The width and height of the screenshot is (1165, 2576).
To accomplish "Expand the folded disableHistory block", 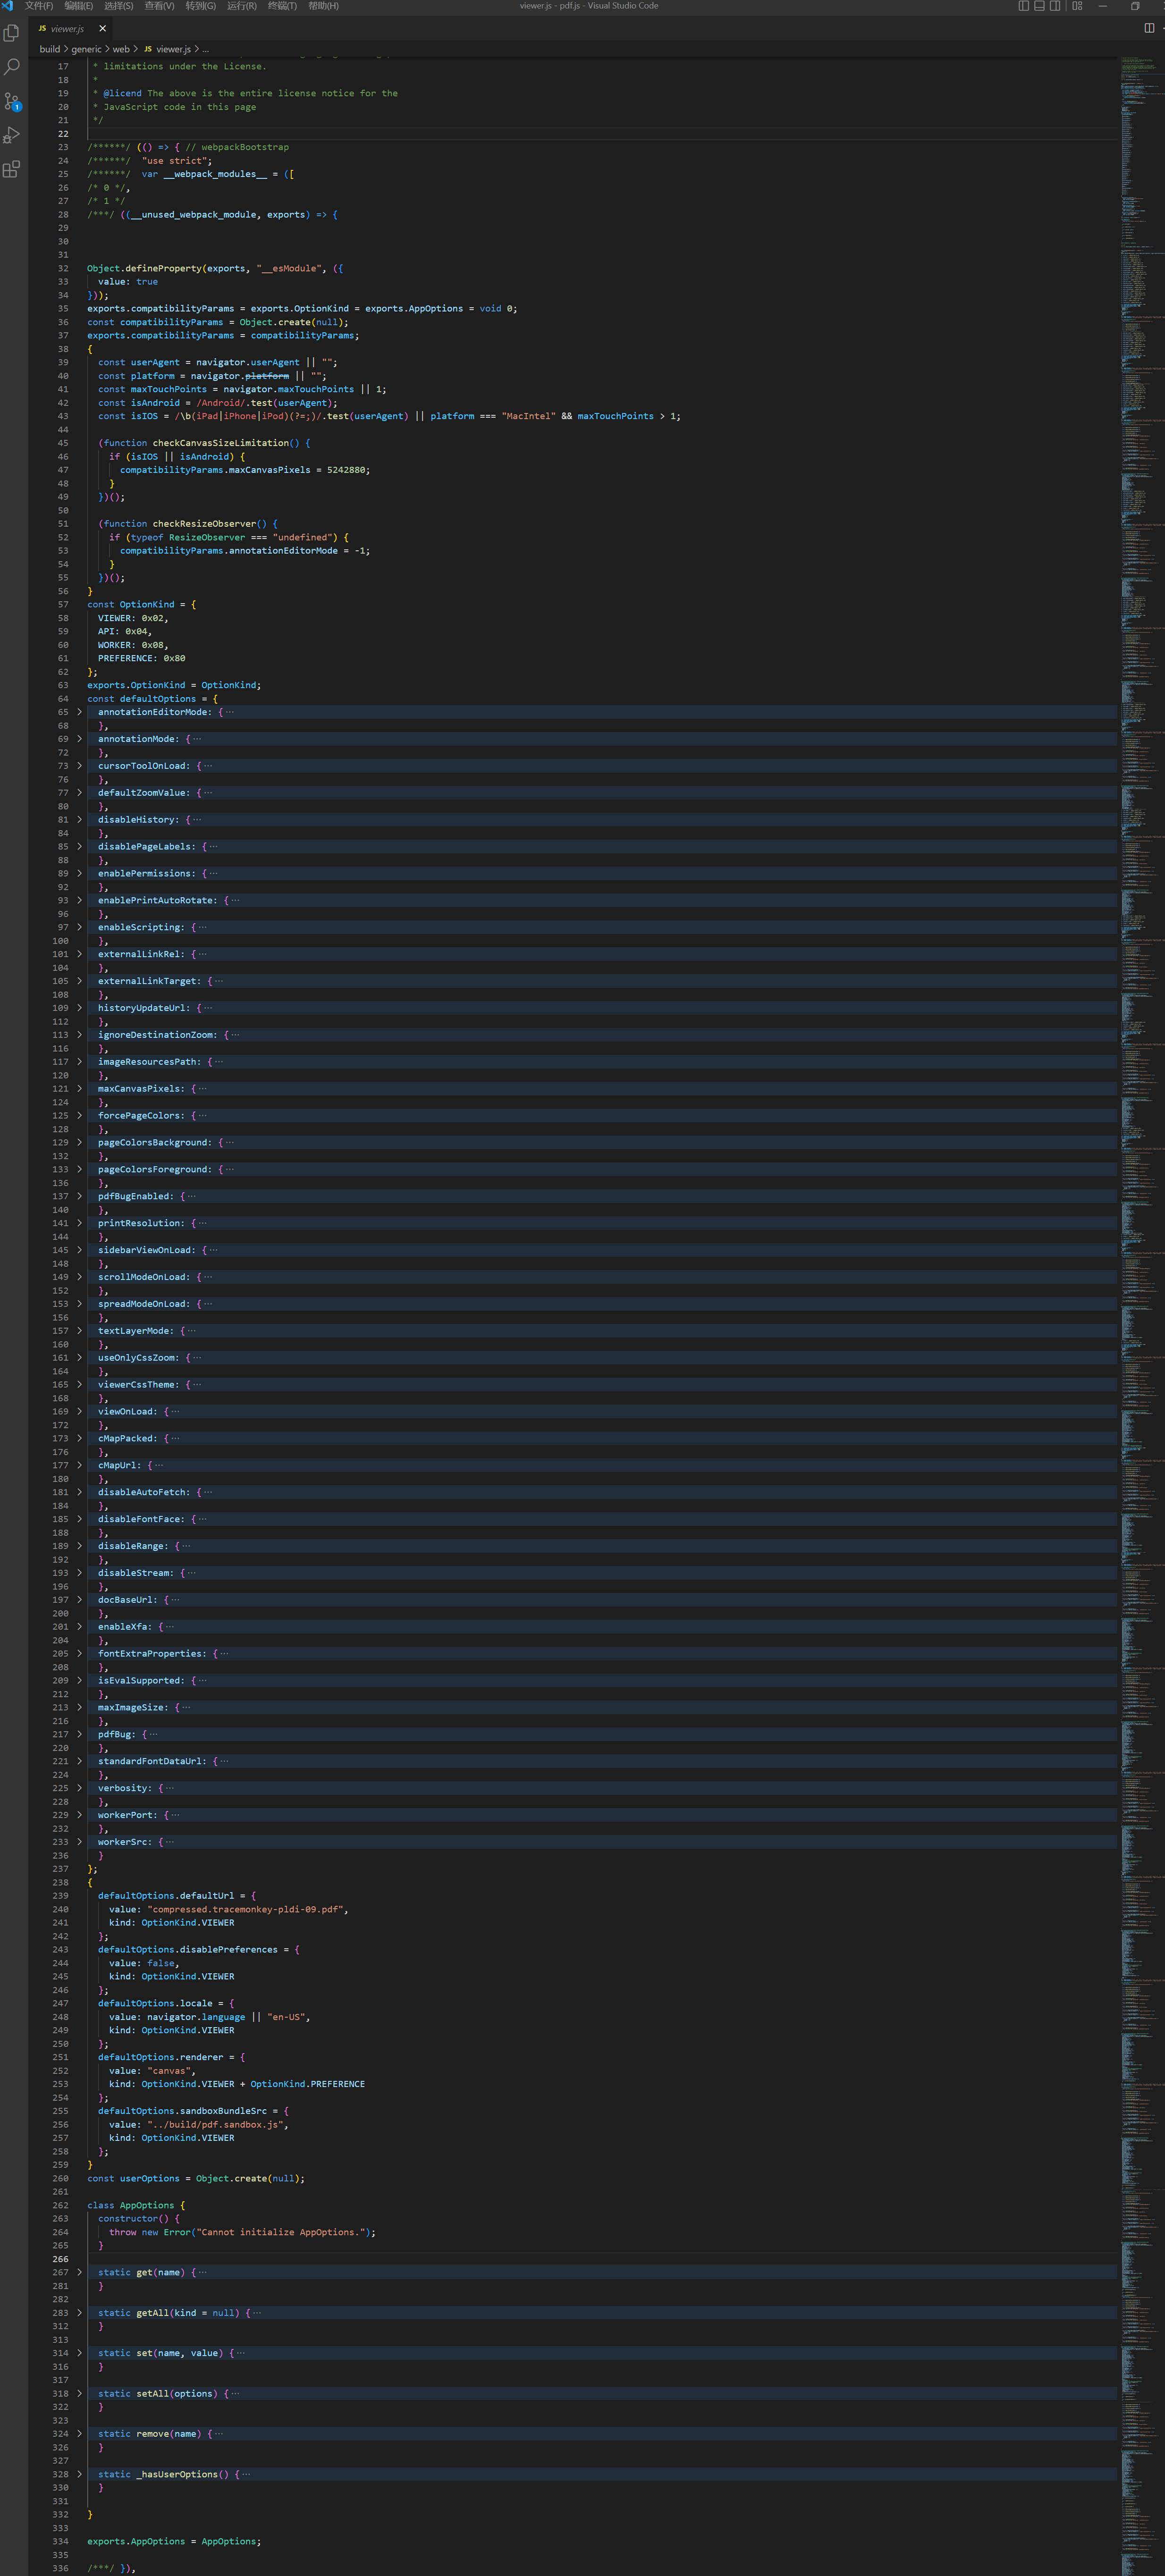I will [79, 819].
